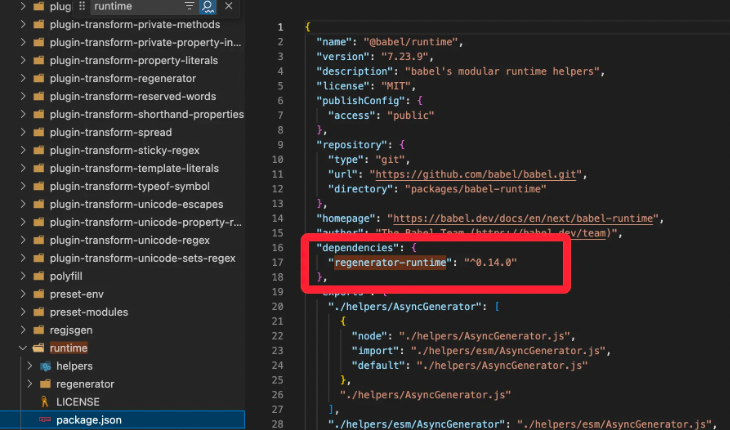The height and width of the screenshot is (430, 730).
Task: Click the "regenerator-runtime" dependency key
Action: [x=390, y=262]
